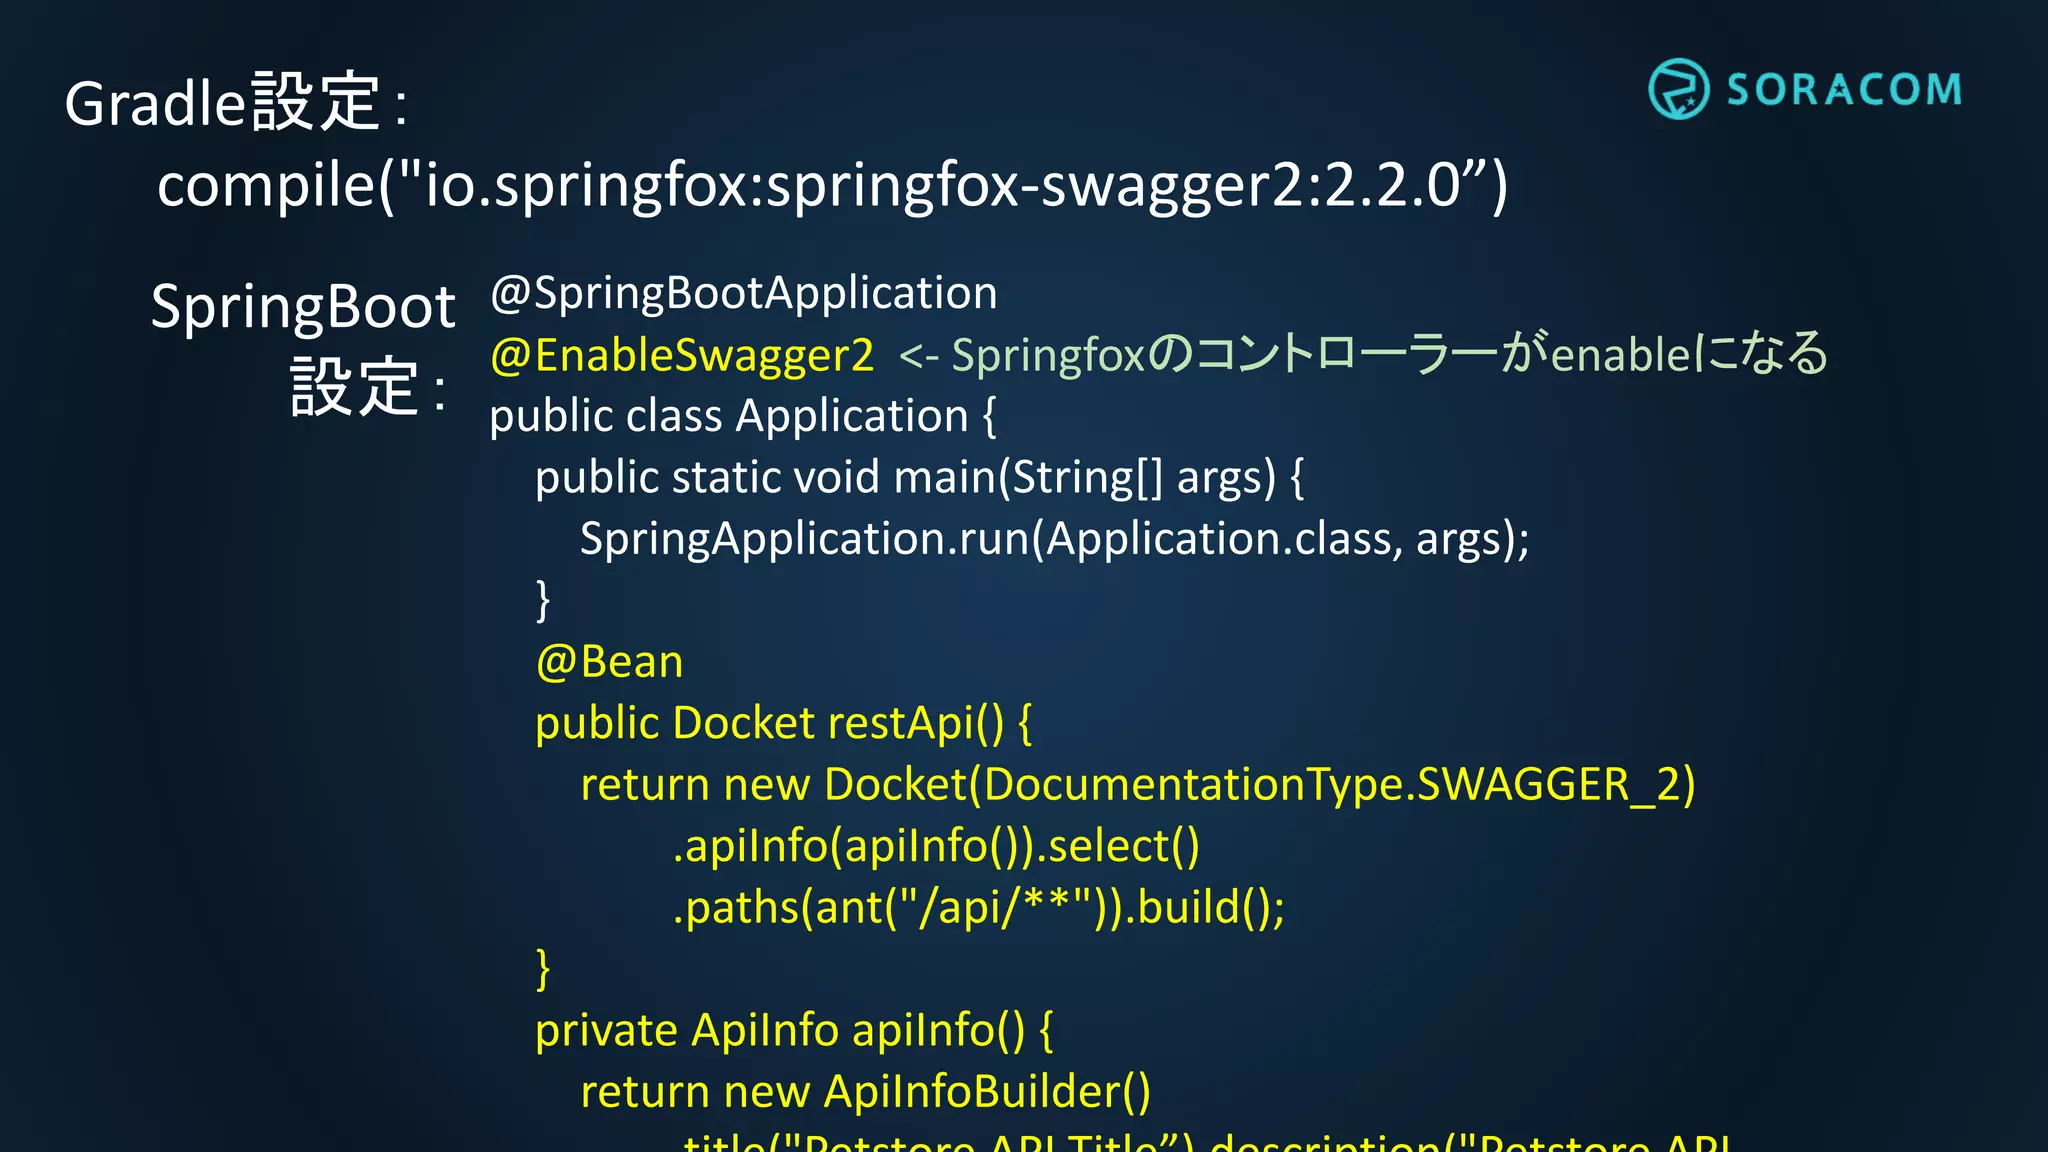2048x1152 pixels.
Task: Click the '.paths(ant("/api/**")).build();' line
Action: (x=979, y=908)
